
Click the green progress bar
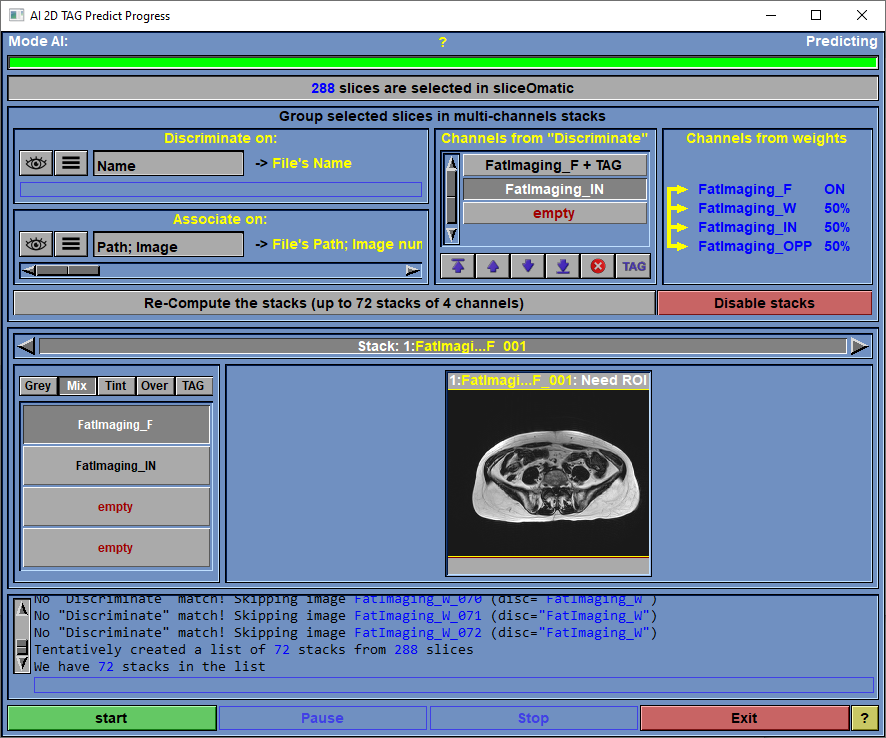tap(442, 63)
